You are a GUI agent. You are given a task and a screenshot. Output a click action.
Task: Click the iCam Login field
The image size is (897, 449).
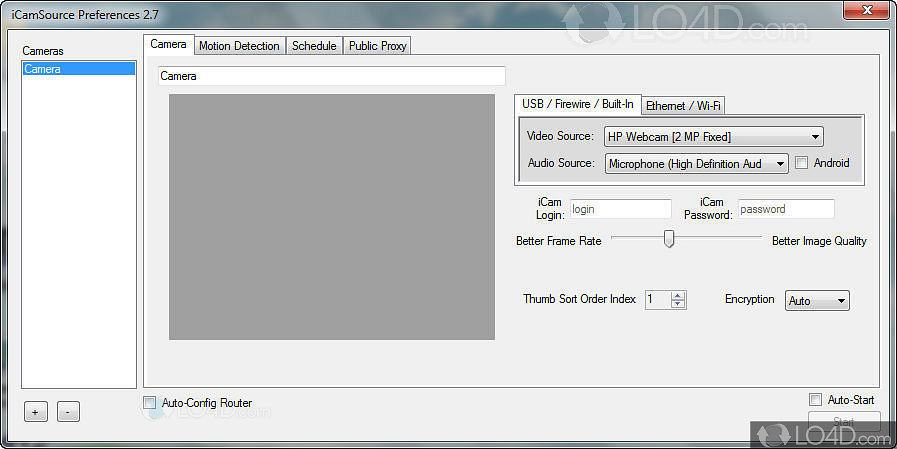(621, 209)
